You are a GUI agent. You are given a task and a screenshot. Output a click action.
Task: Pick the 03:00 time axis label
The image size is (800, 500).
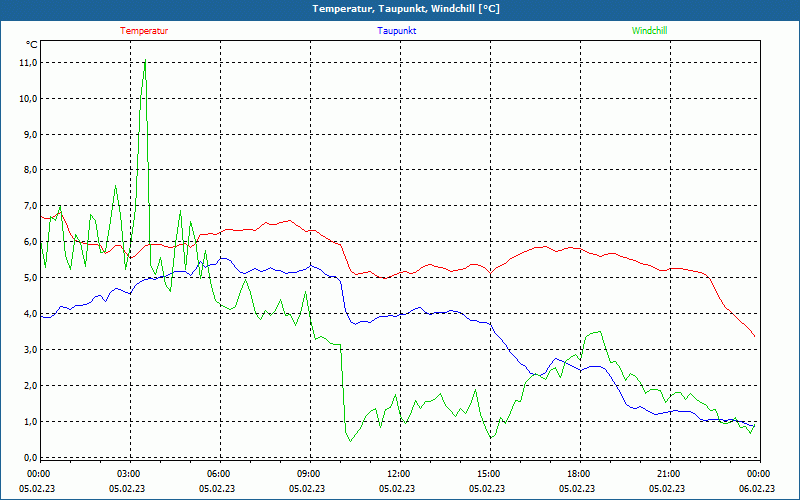(x=128, y=474)
